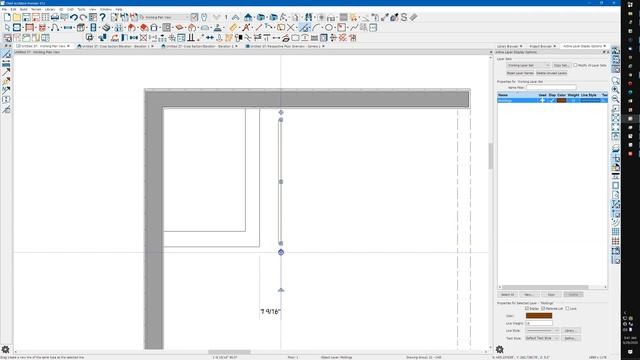640x360 pixels.
Task: Open the gear settings icon at bottom left
Action: pyautogui.click(x=5, y=349)
